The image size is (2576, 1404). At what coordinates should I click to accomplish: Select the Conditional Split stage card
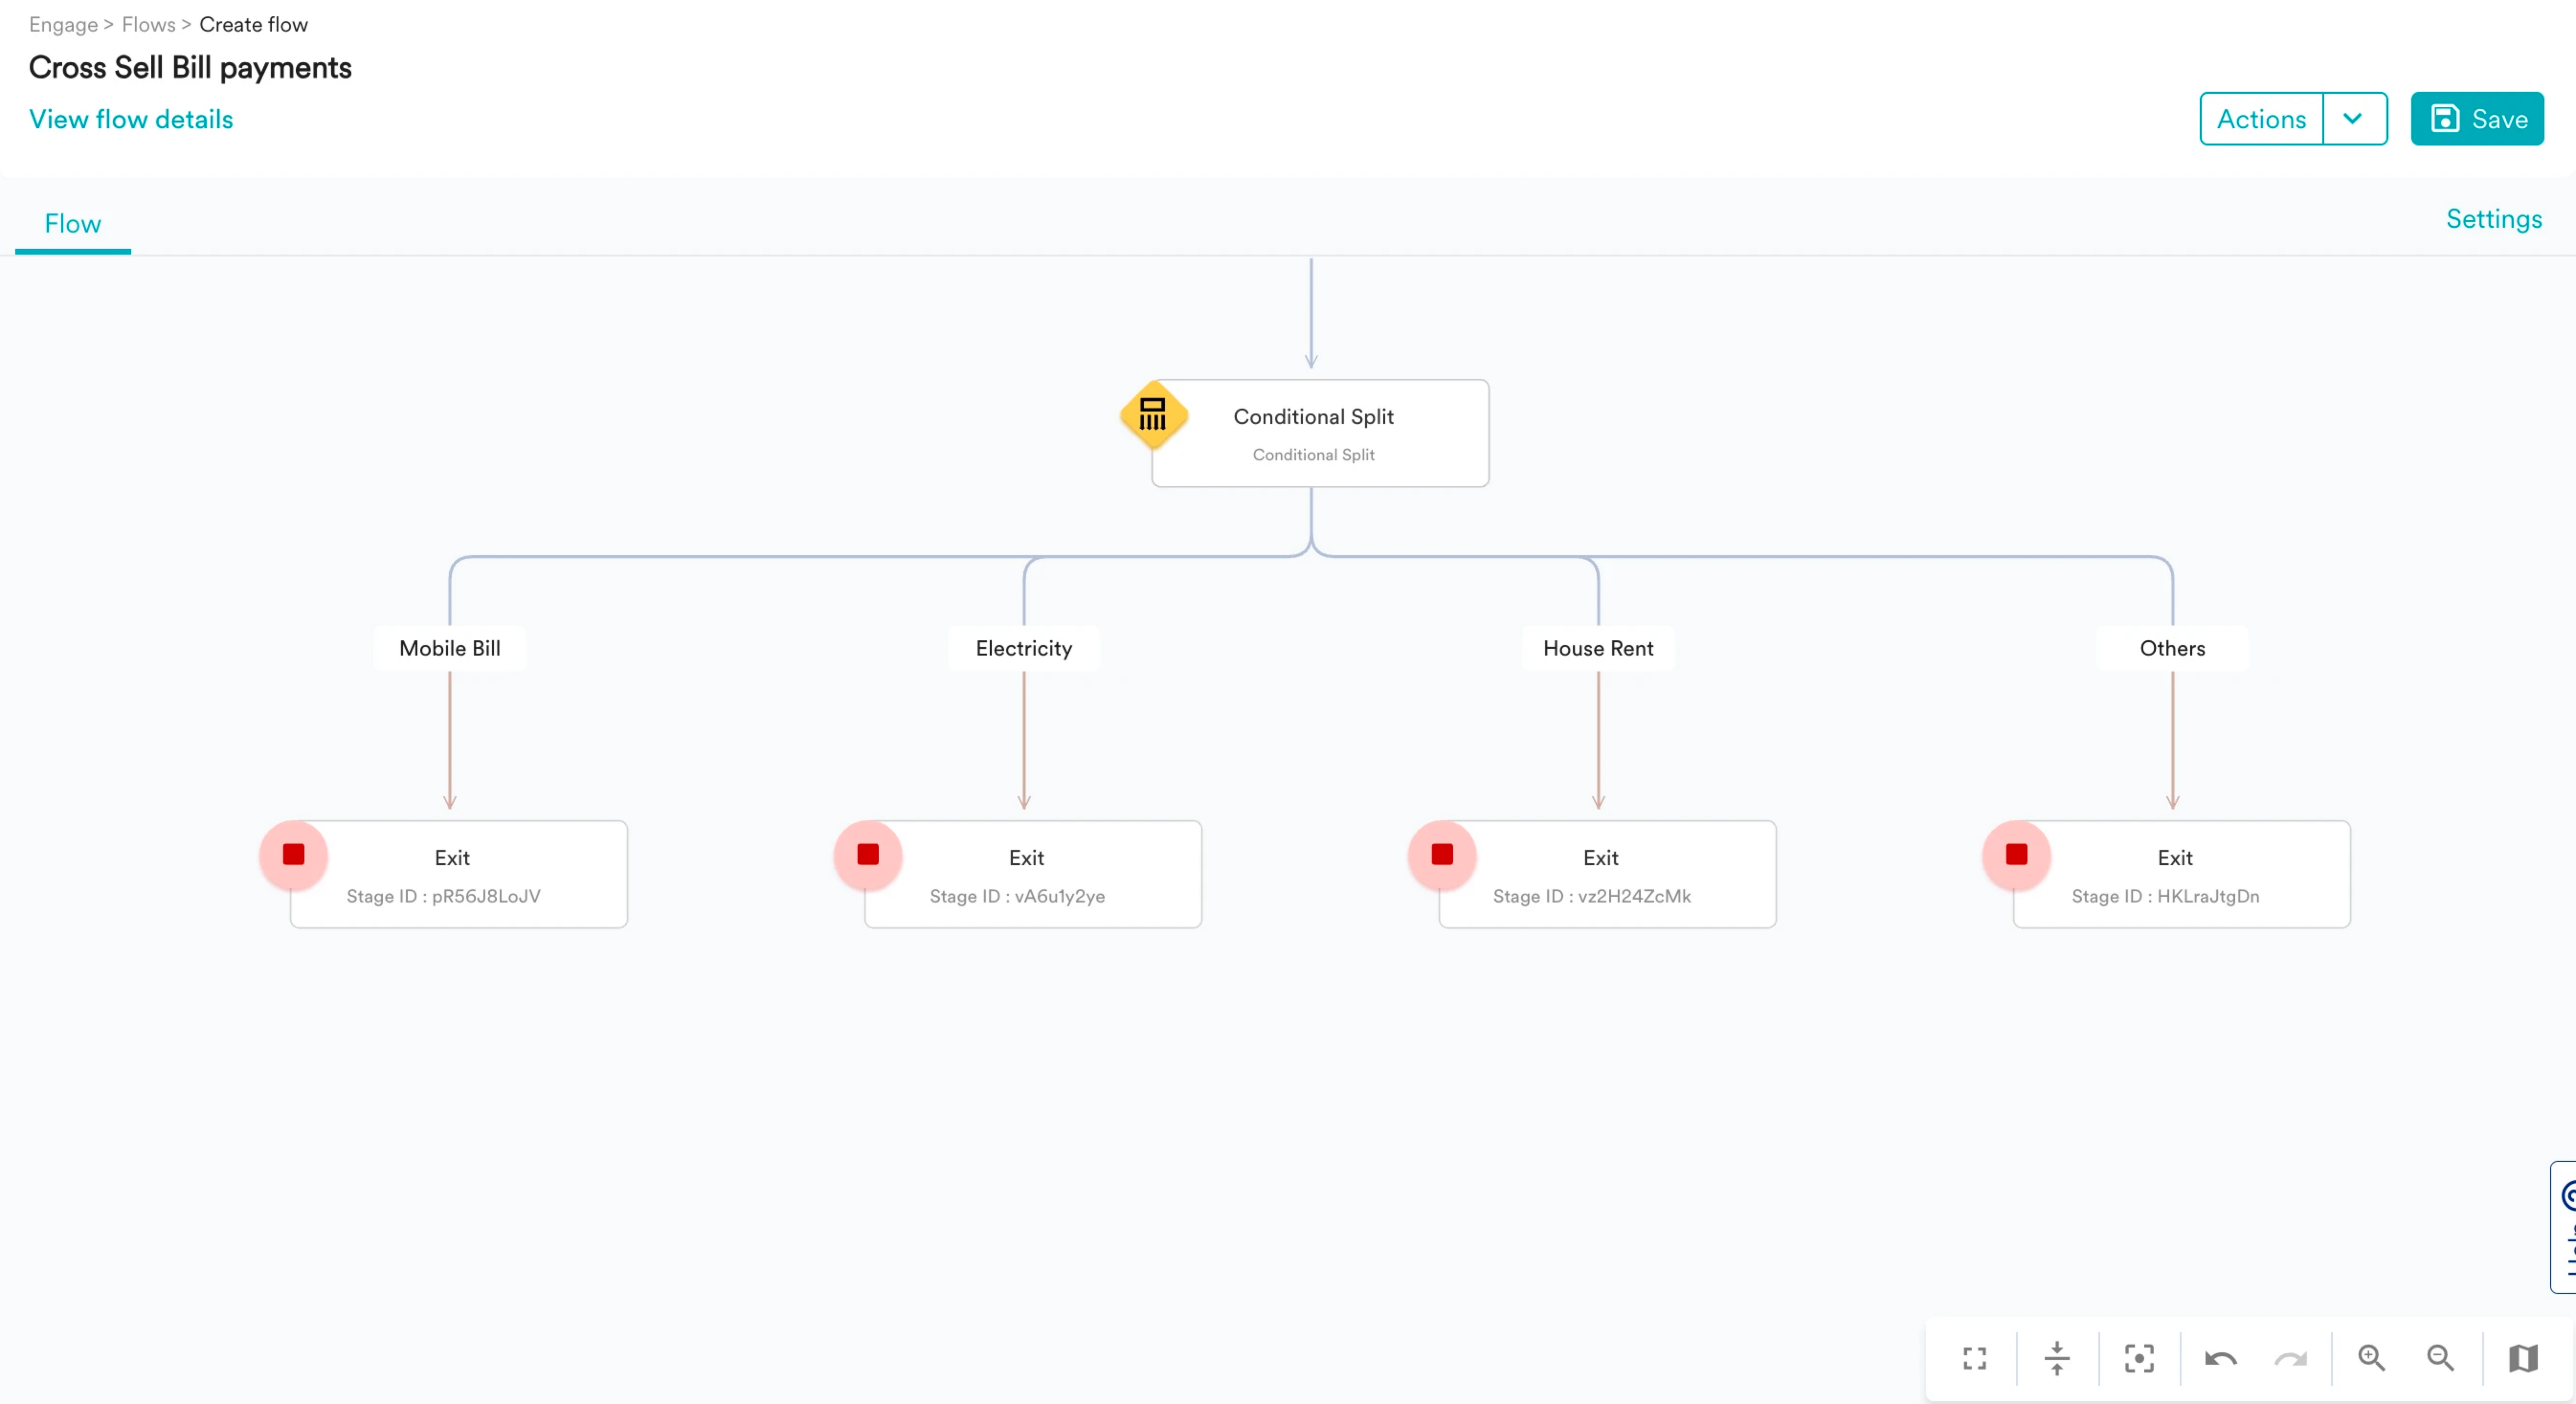1320,433
